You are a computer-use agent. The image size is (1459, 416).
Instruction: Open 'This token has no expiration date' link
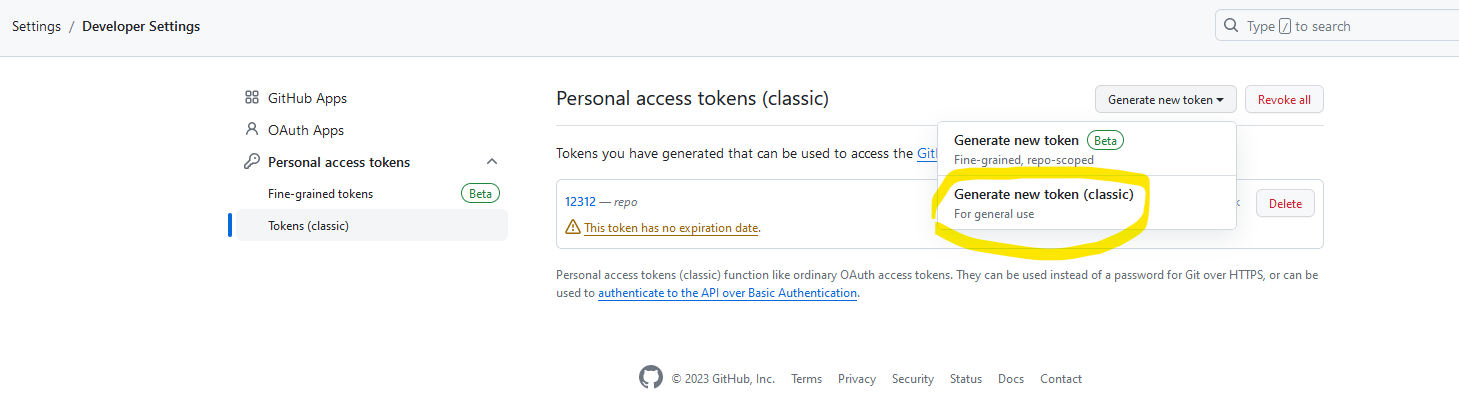coord(671,228)
